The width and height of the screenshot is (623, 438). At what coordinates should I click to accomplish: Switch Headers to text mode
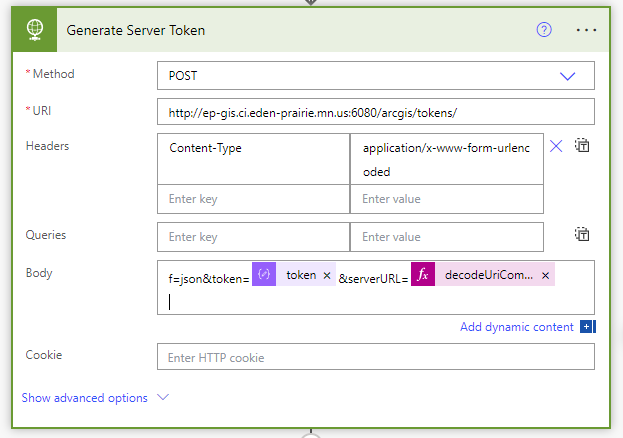[x=582, y=146]
